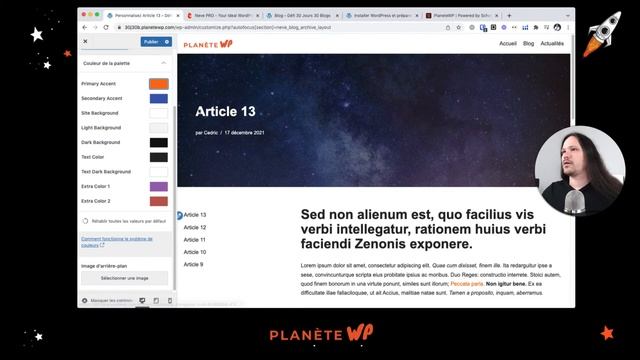Close the Neve PRO browser tab
640x360 pixels.
pos(258,16)
